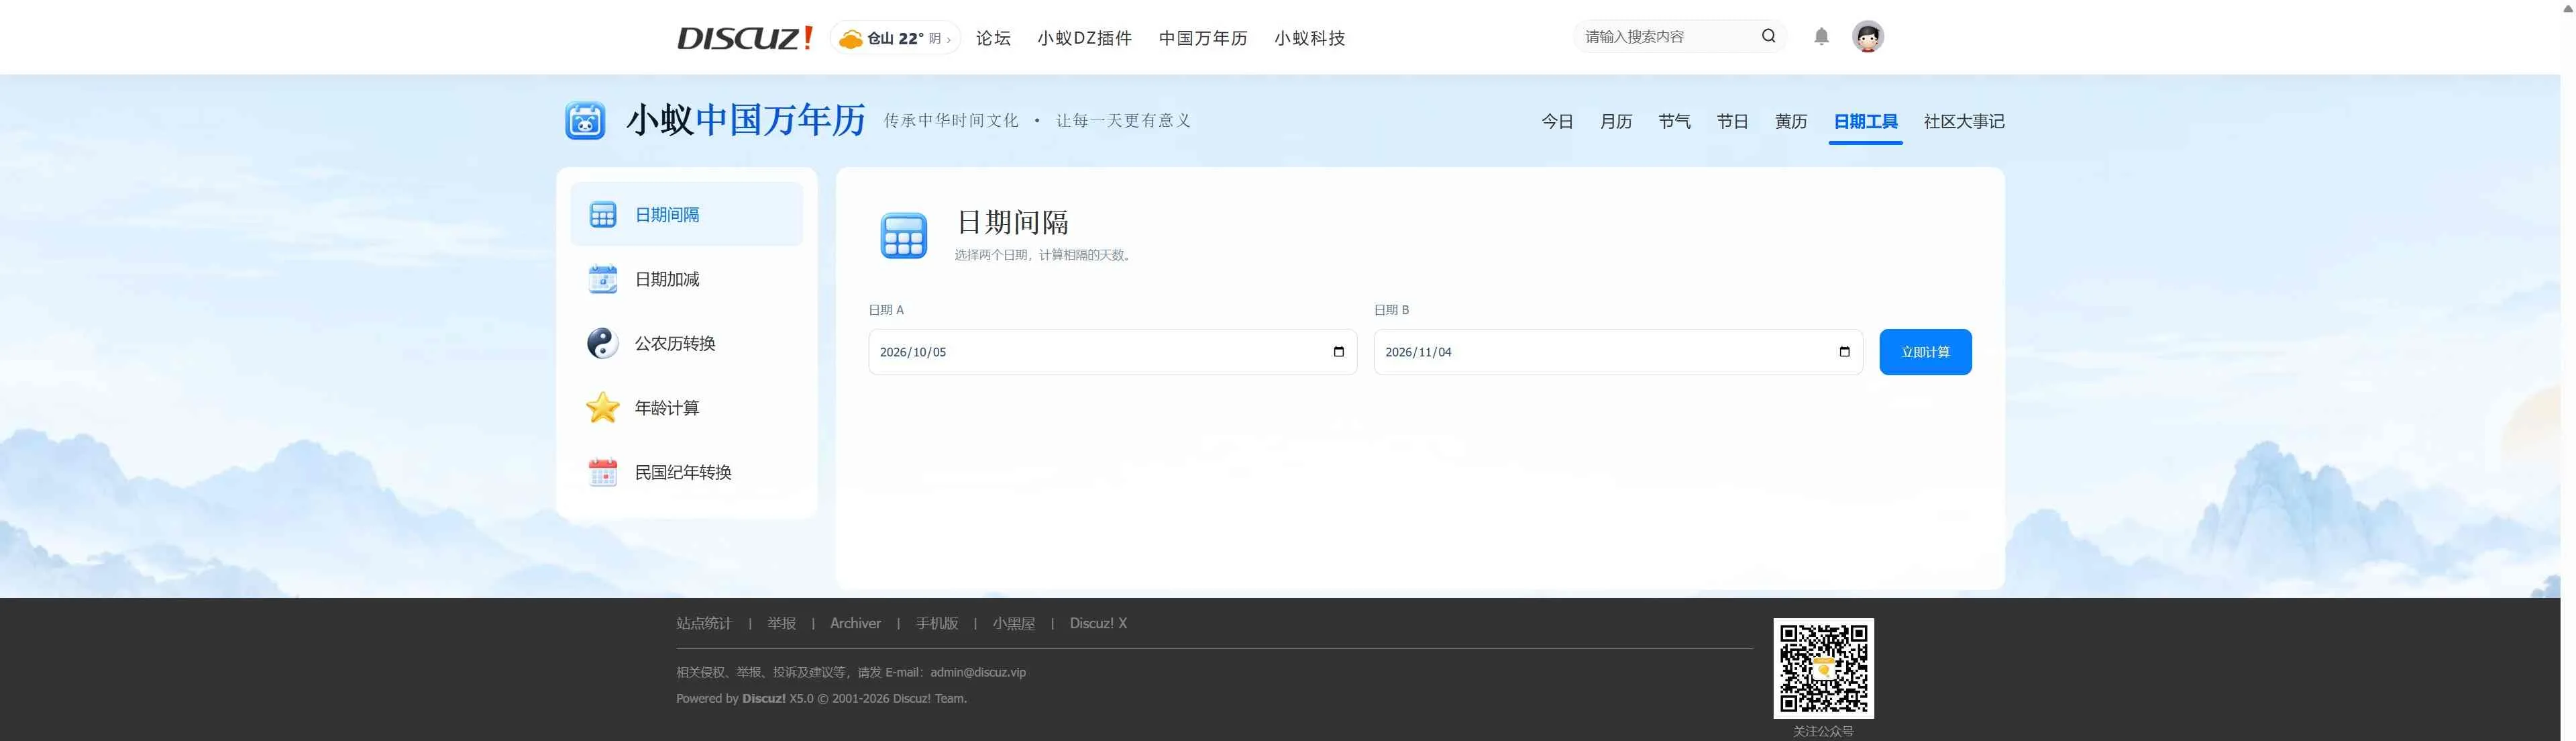Image resolution: width=2576 pixels, height=741 pixels.
Task: Switch to the 今日 tab
Action: point(1557,121)
